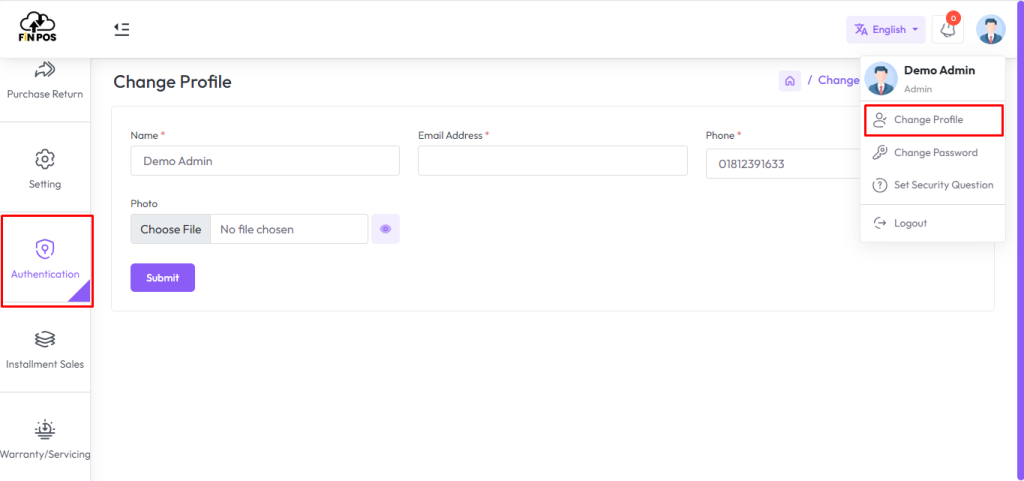
Task: Click the Choose File button
Action: point(170,229)
